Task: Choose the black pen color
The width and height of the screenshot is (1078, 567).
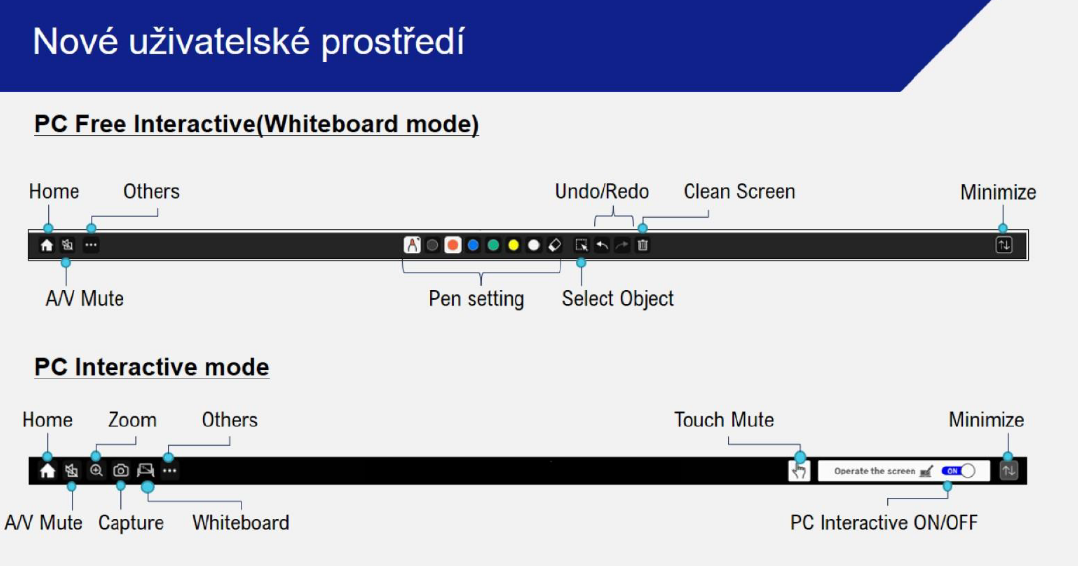Action: pyautogui.click(x=432, y=245)
